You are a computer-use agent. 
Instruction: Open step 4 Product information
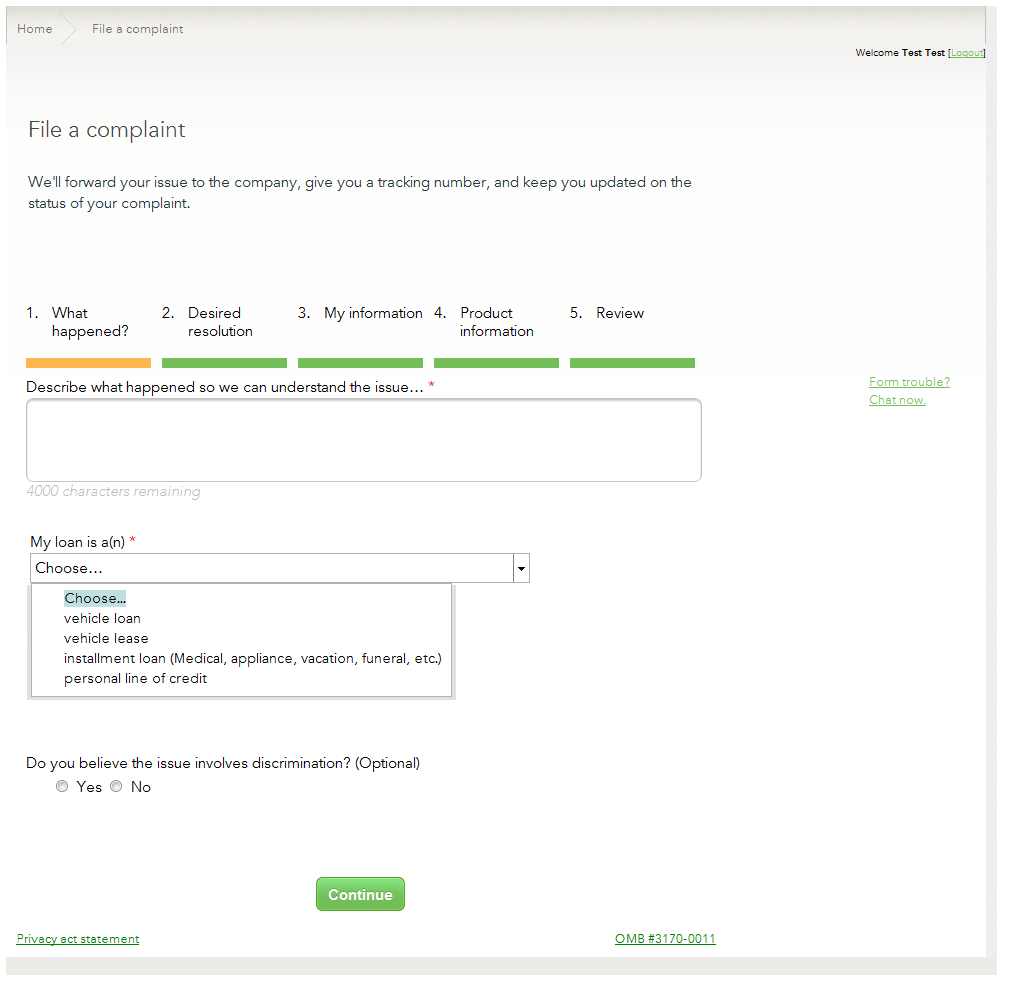(x=496, y=322)
